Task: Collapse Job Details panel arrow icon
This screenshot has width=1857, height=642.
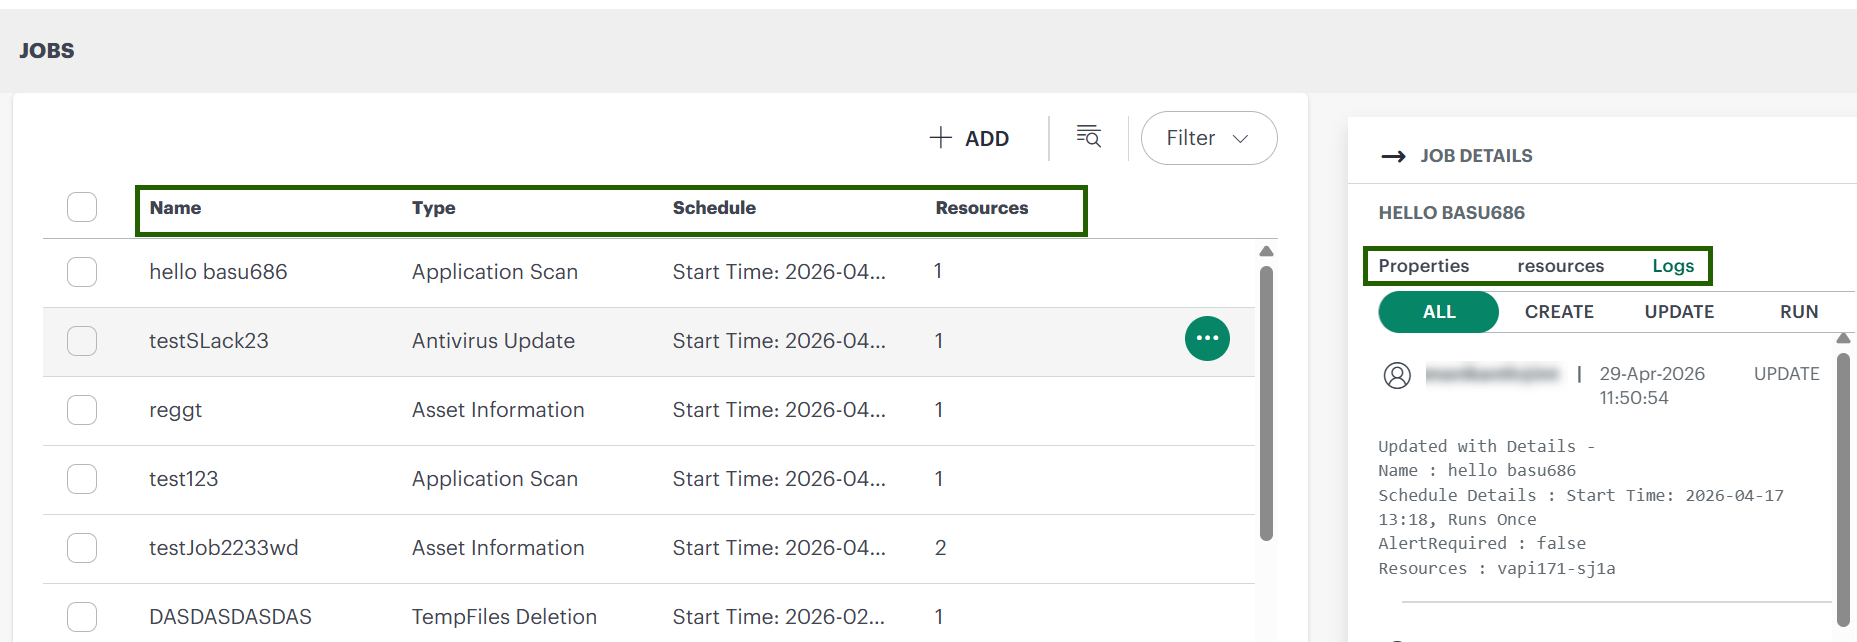Action: (x=1393, y=156)
